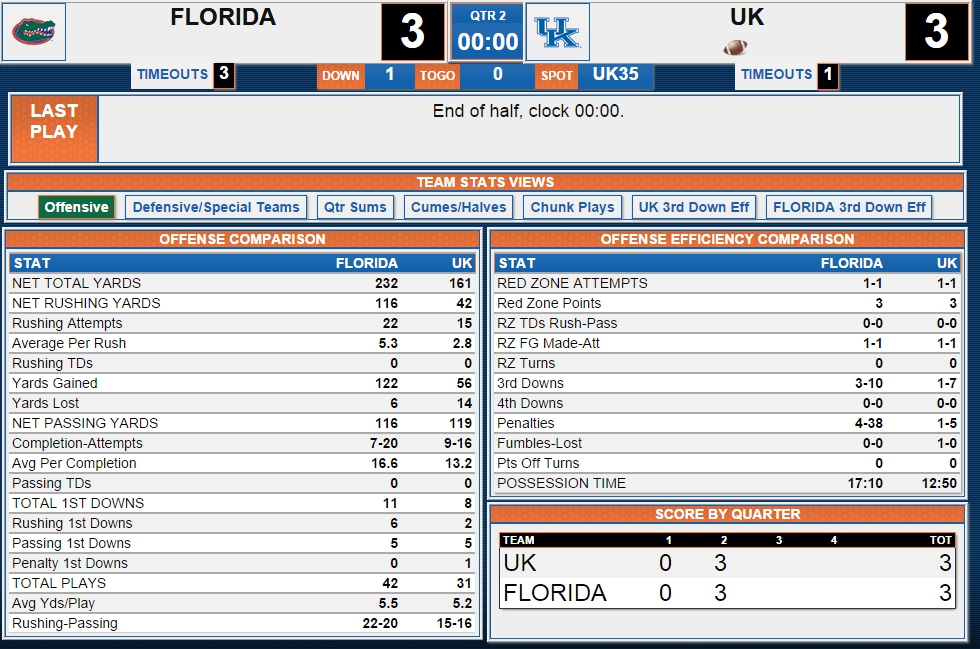Switch to Defensive/Special Teams view

[216, 207]
